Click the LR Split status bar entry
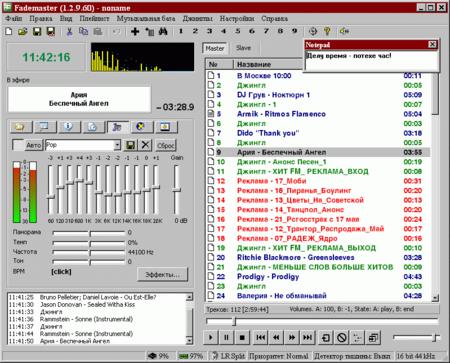450x363 pixels. point(229,356)
